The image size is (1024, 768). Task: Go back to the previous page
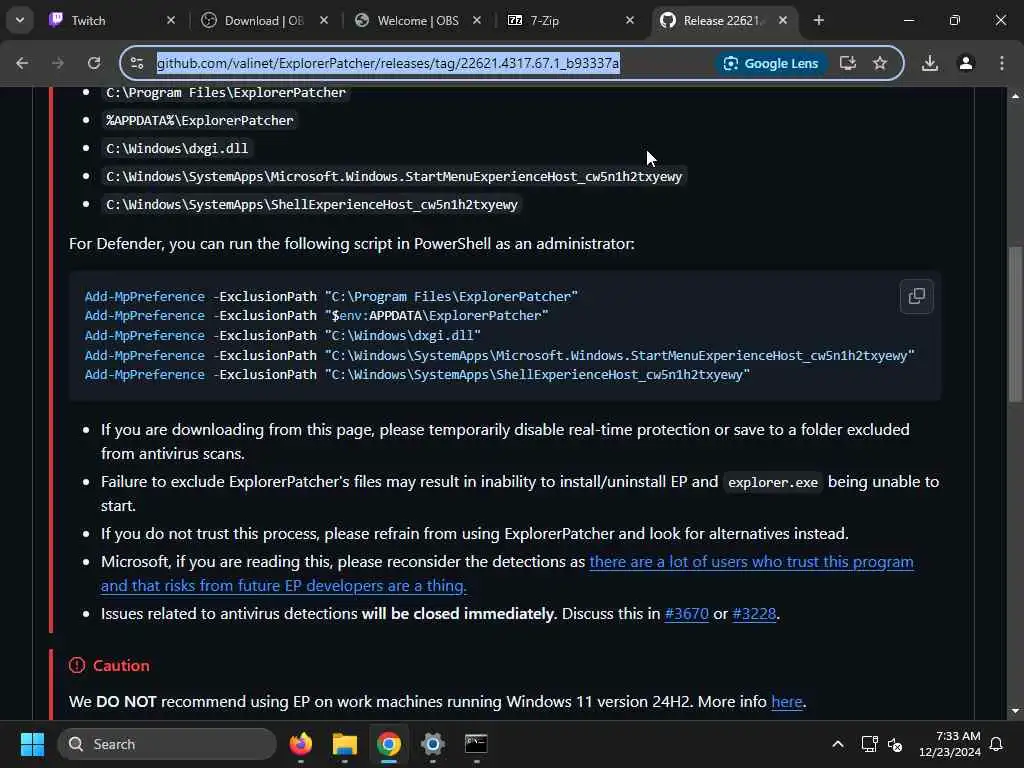click(x=22, y=63)
